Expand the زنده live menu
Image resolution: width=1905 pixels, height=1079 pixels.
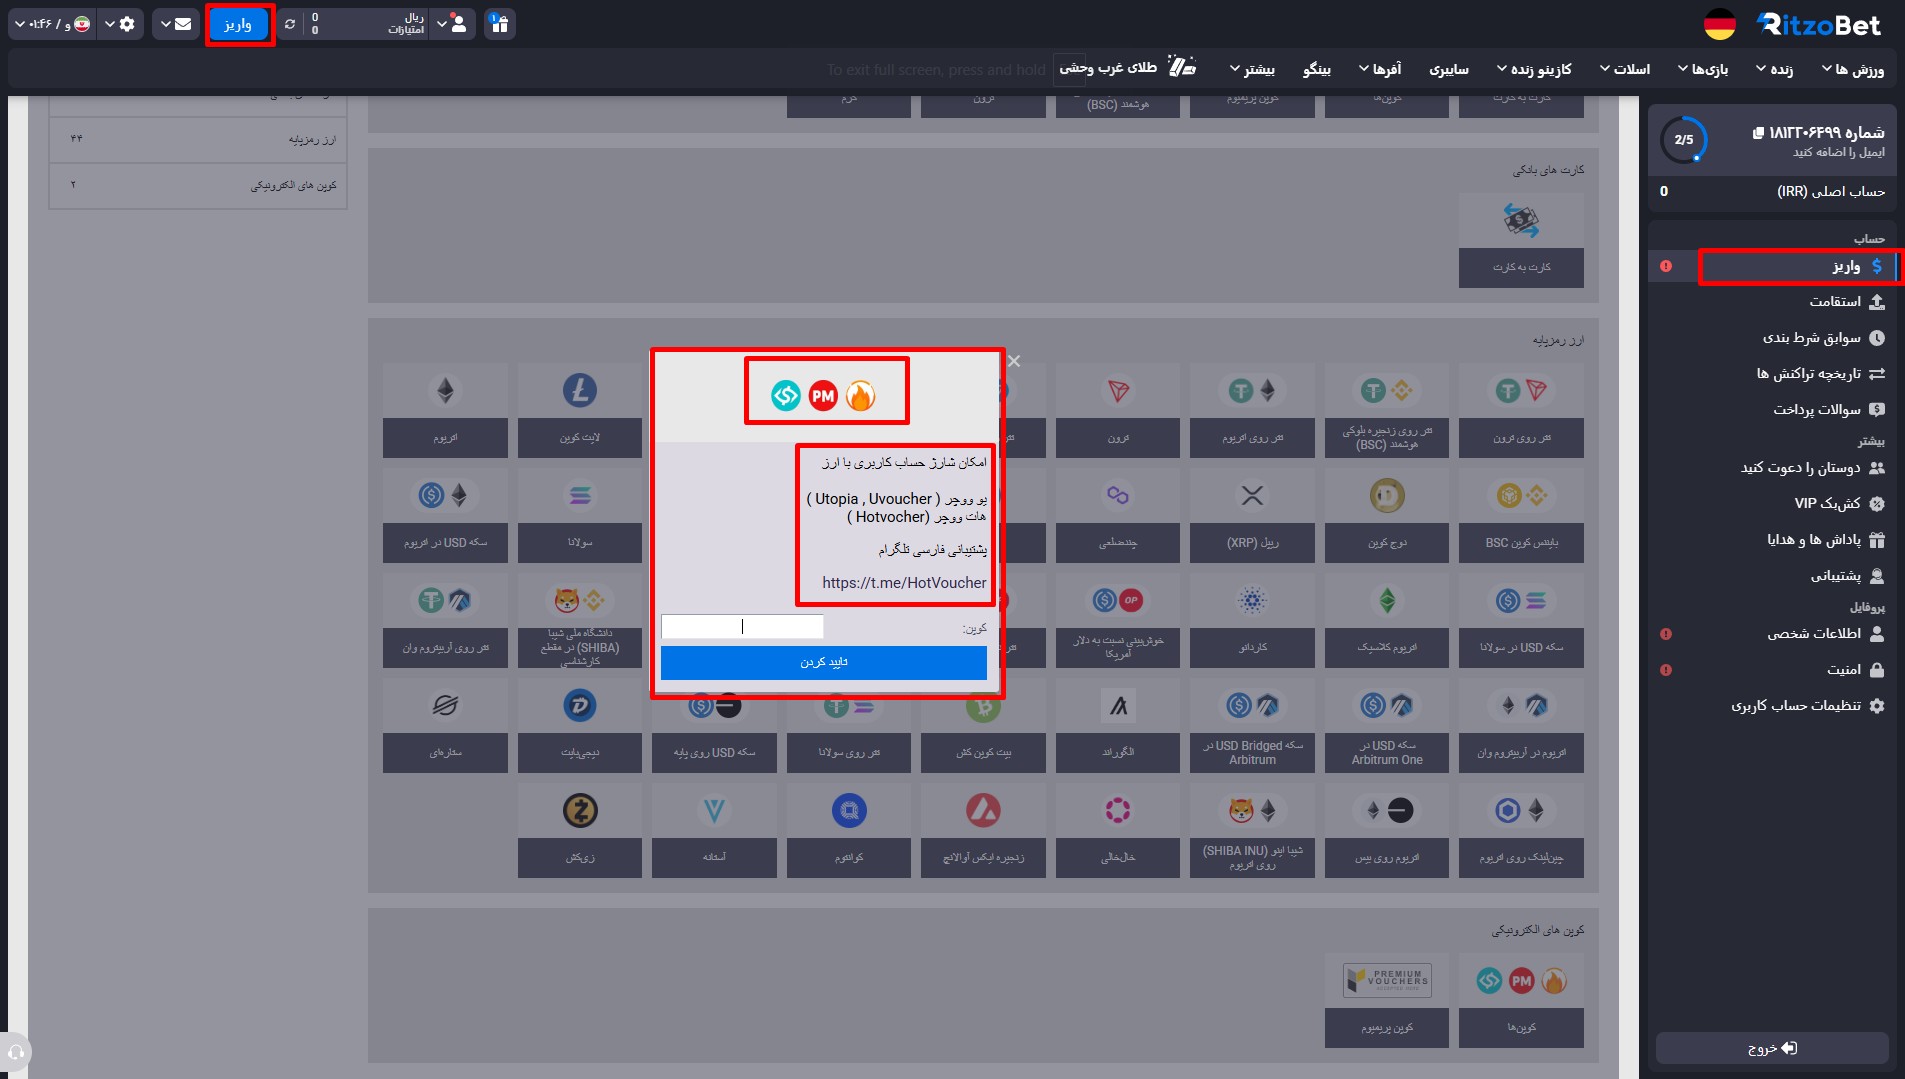tap(1775, 69)
